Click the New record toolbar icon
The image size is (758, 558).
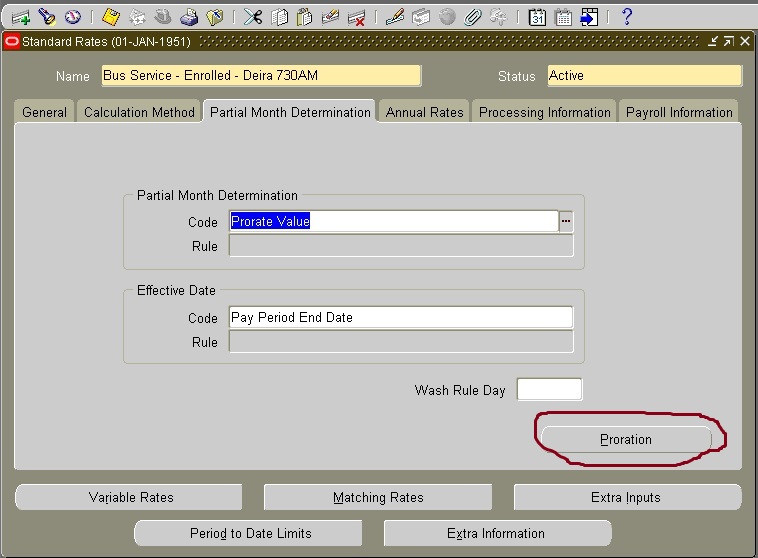(x=21, y=18)
